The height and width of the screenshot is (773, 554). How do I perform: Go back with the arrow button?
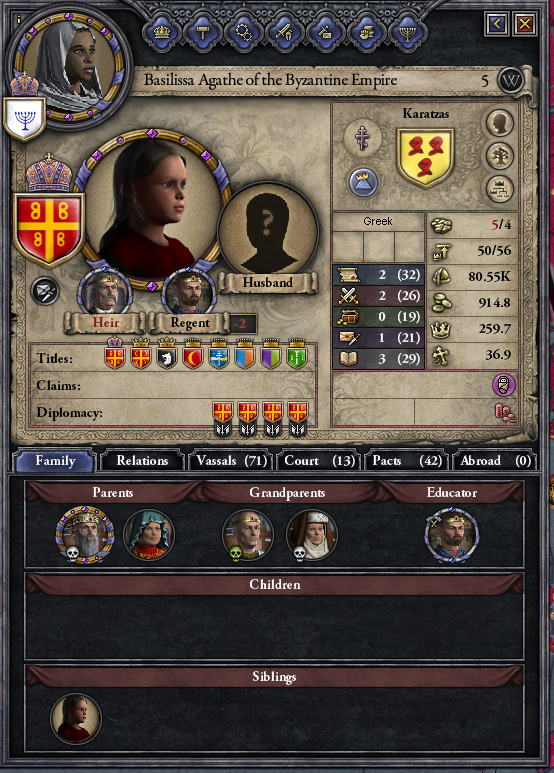tap(496, 23)
